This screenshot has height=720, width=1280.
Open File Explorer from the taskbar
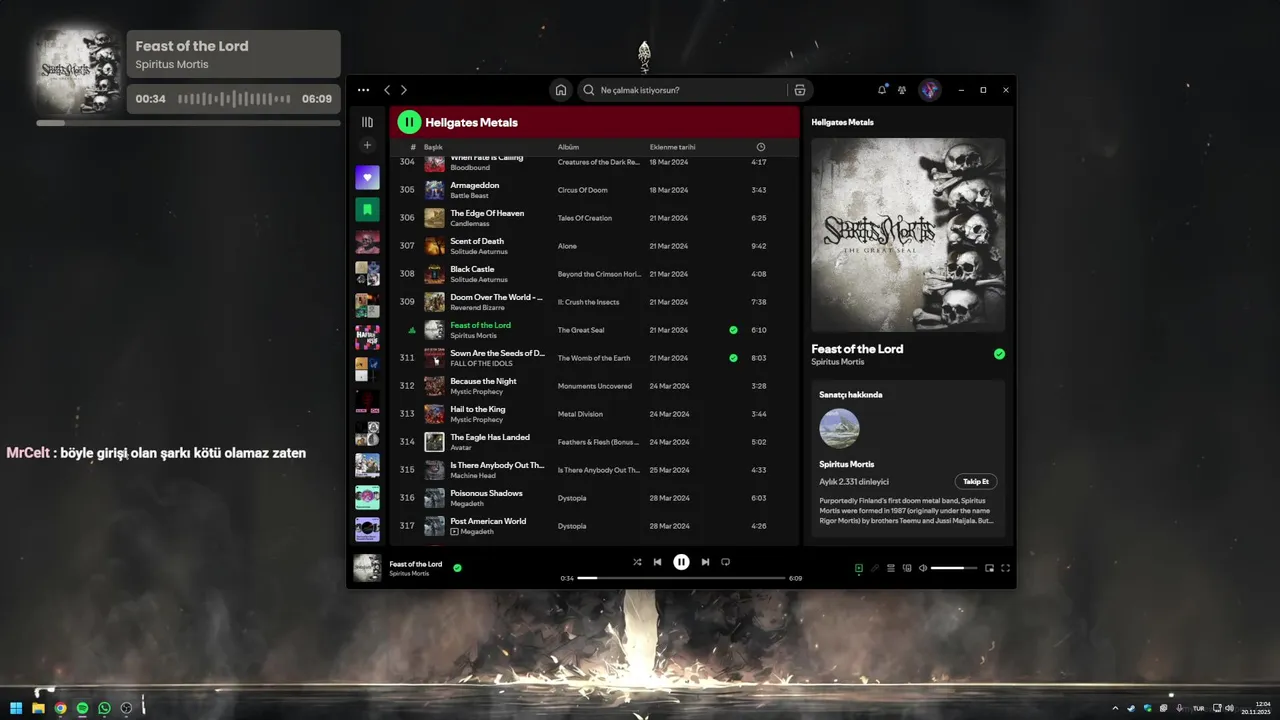tap(38, 708)
